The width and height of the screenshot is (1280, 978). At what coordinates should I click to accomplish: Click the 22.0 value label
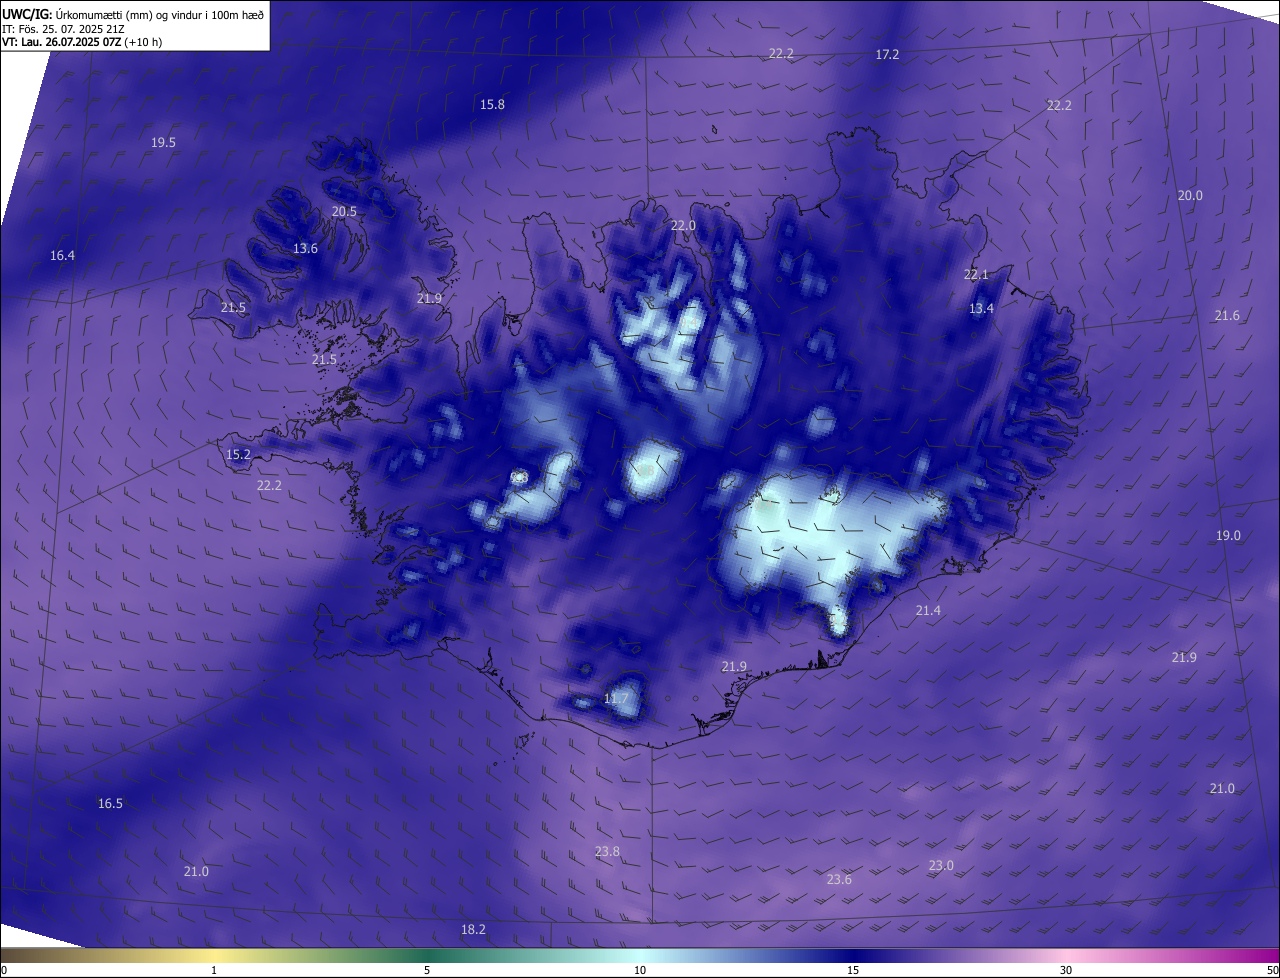[x=682, y=226]
